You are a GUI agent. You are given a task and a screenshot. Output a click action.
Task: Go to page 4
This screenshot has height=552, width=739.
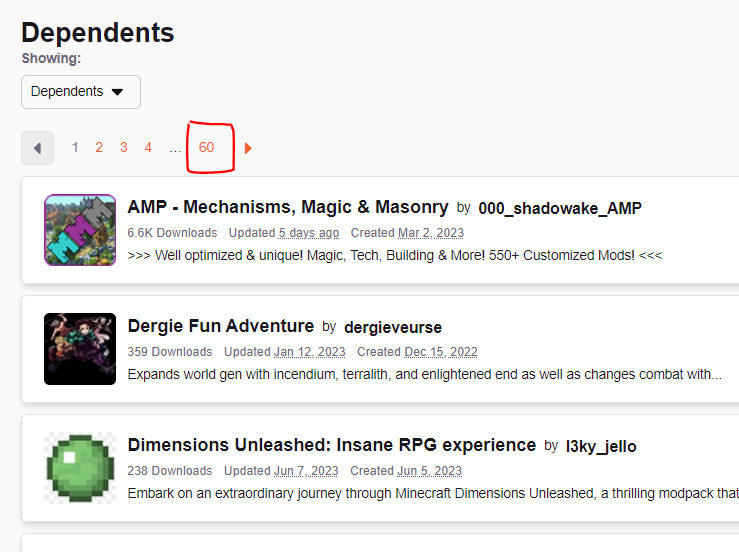point(148,147)
